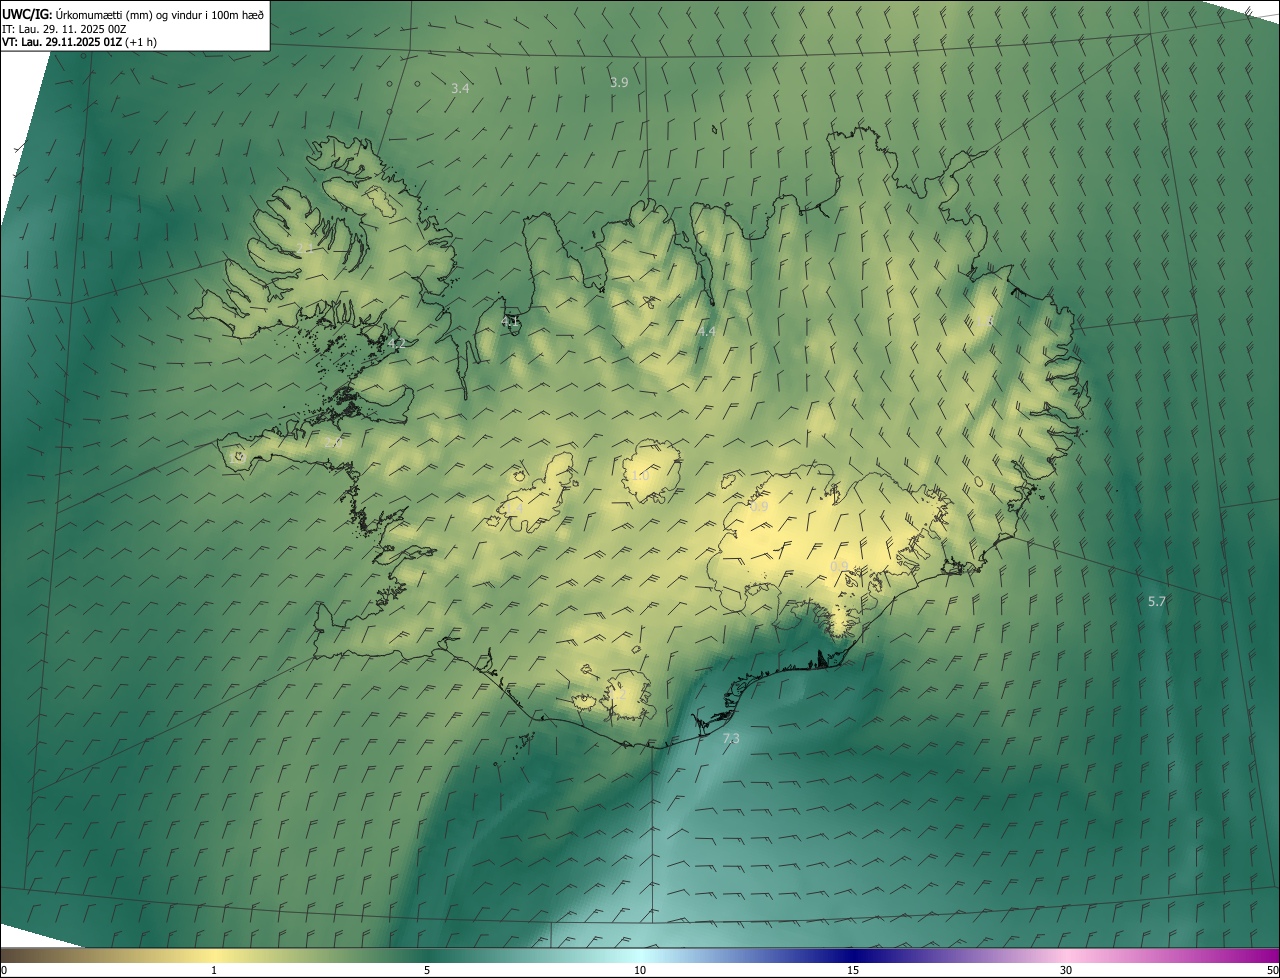Click the 3.4 value north of Westfjords
This screenshot has width=1280, height=978.
pyautogui.click(x=460, y=88)
